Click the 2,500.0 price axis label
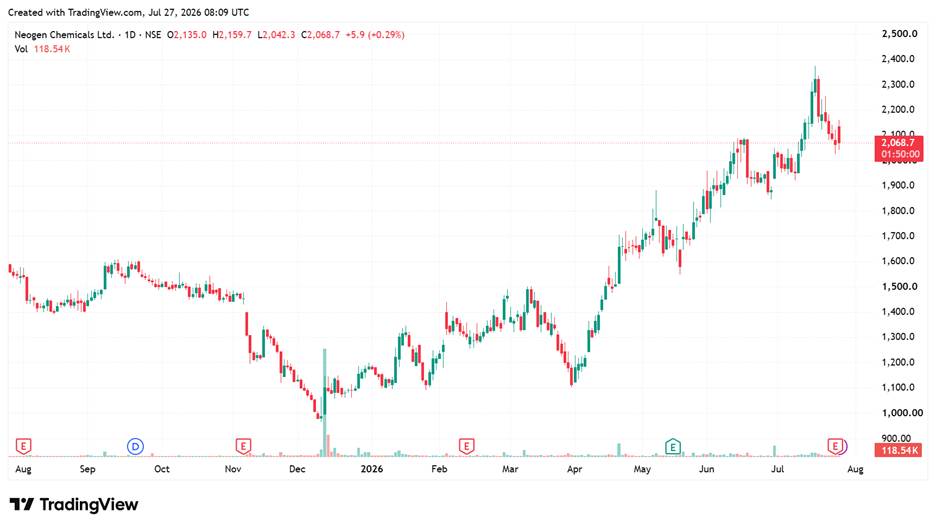The height and width of the screenshot is (529, 936). 899,33
